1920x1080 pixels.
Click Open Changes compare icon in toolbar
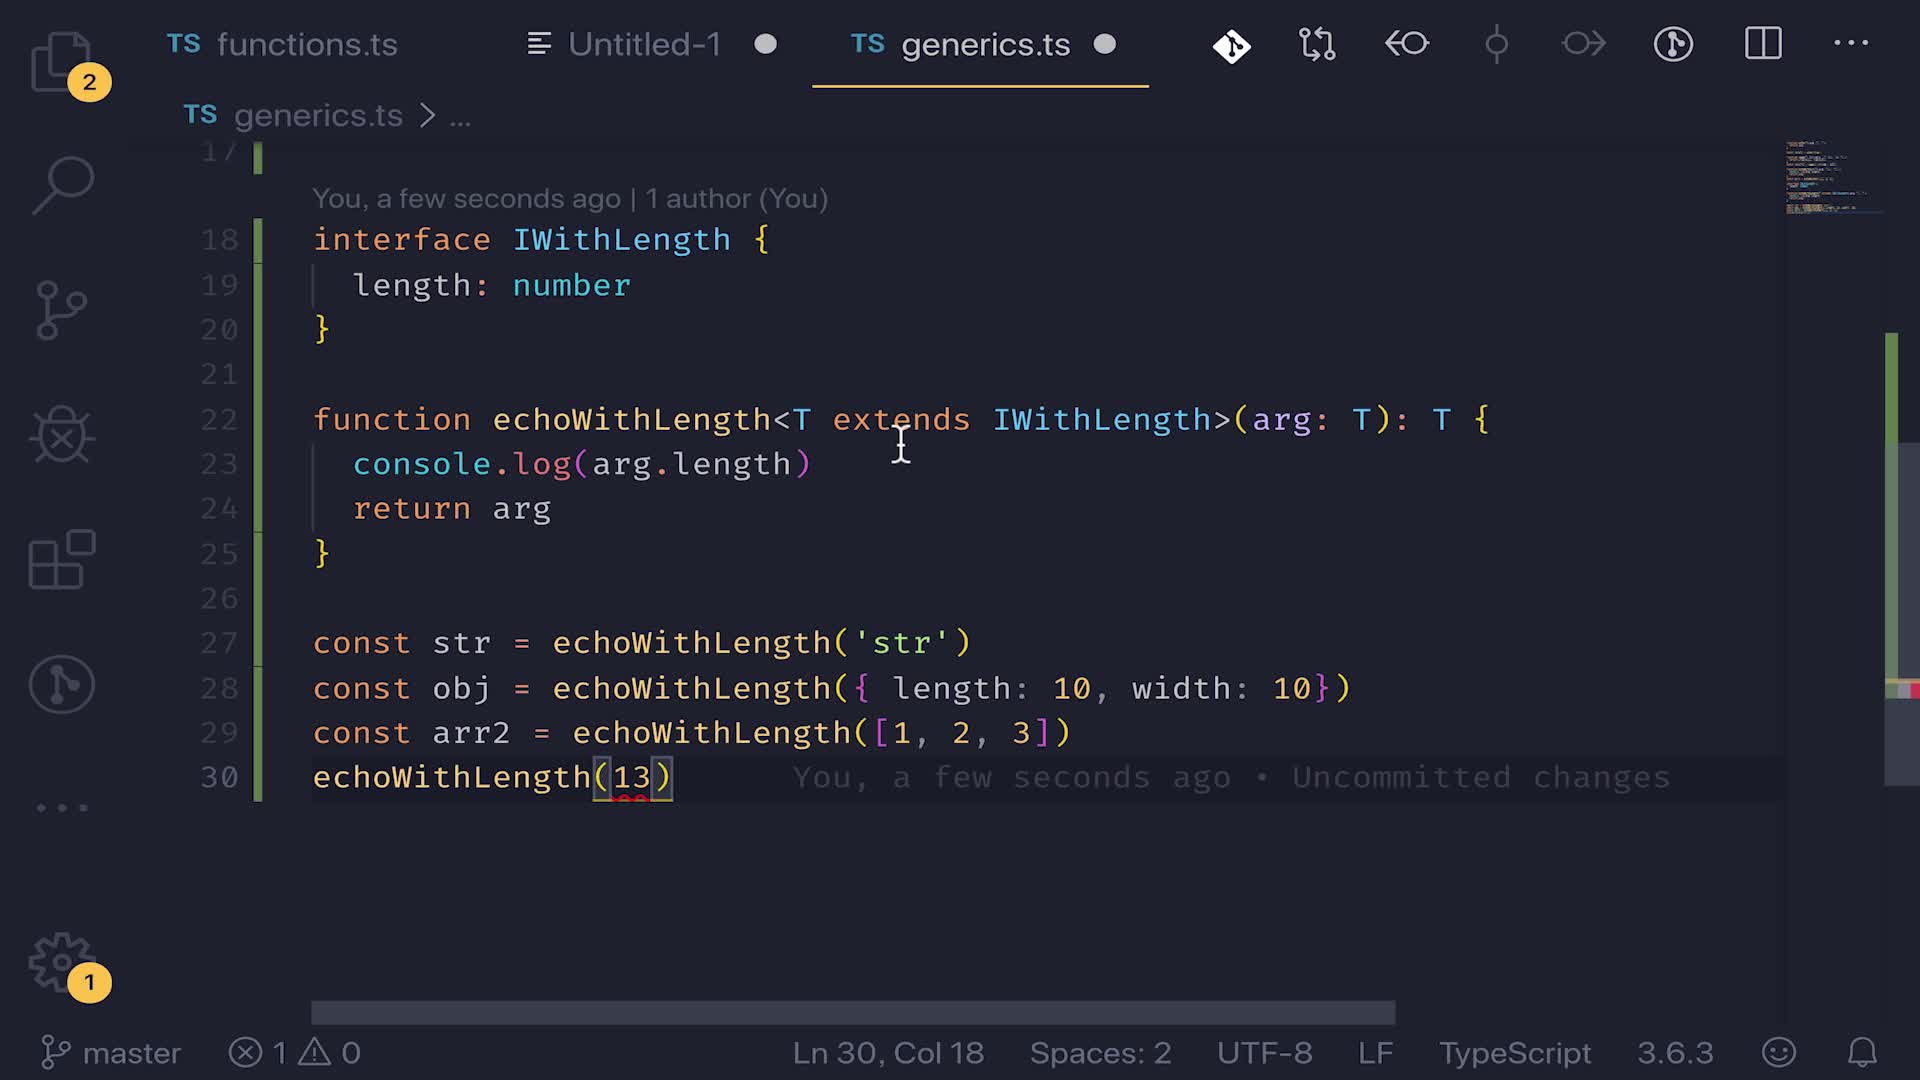pos(1317,44)
